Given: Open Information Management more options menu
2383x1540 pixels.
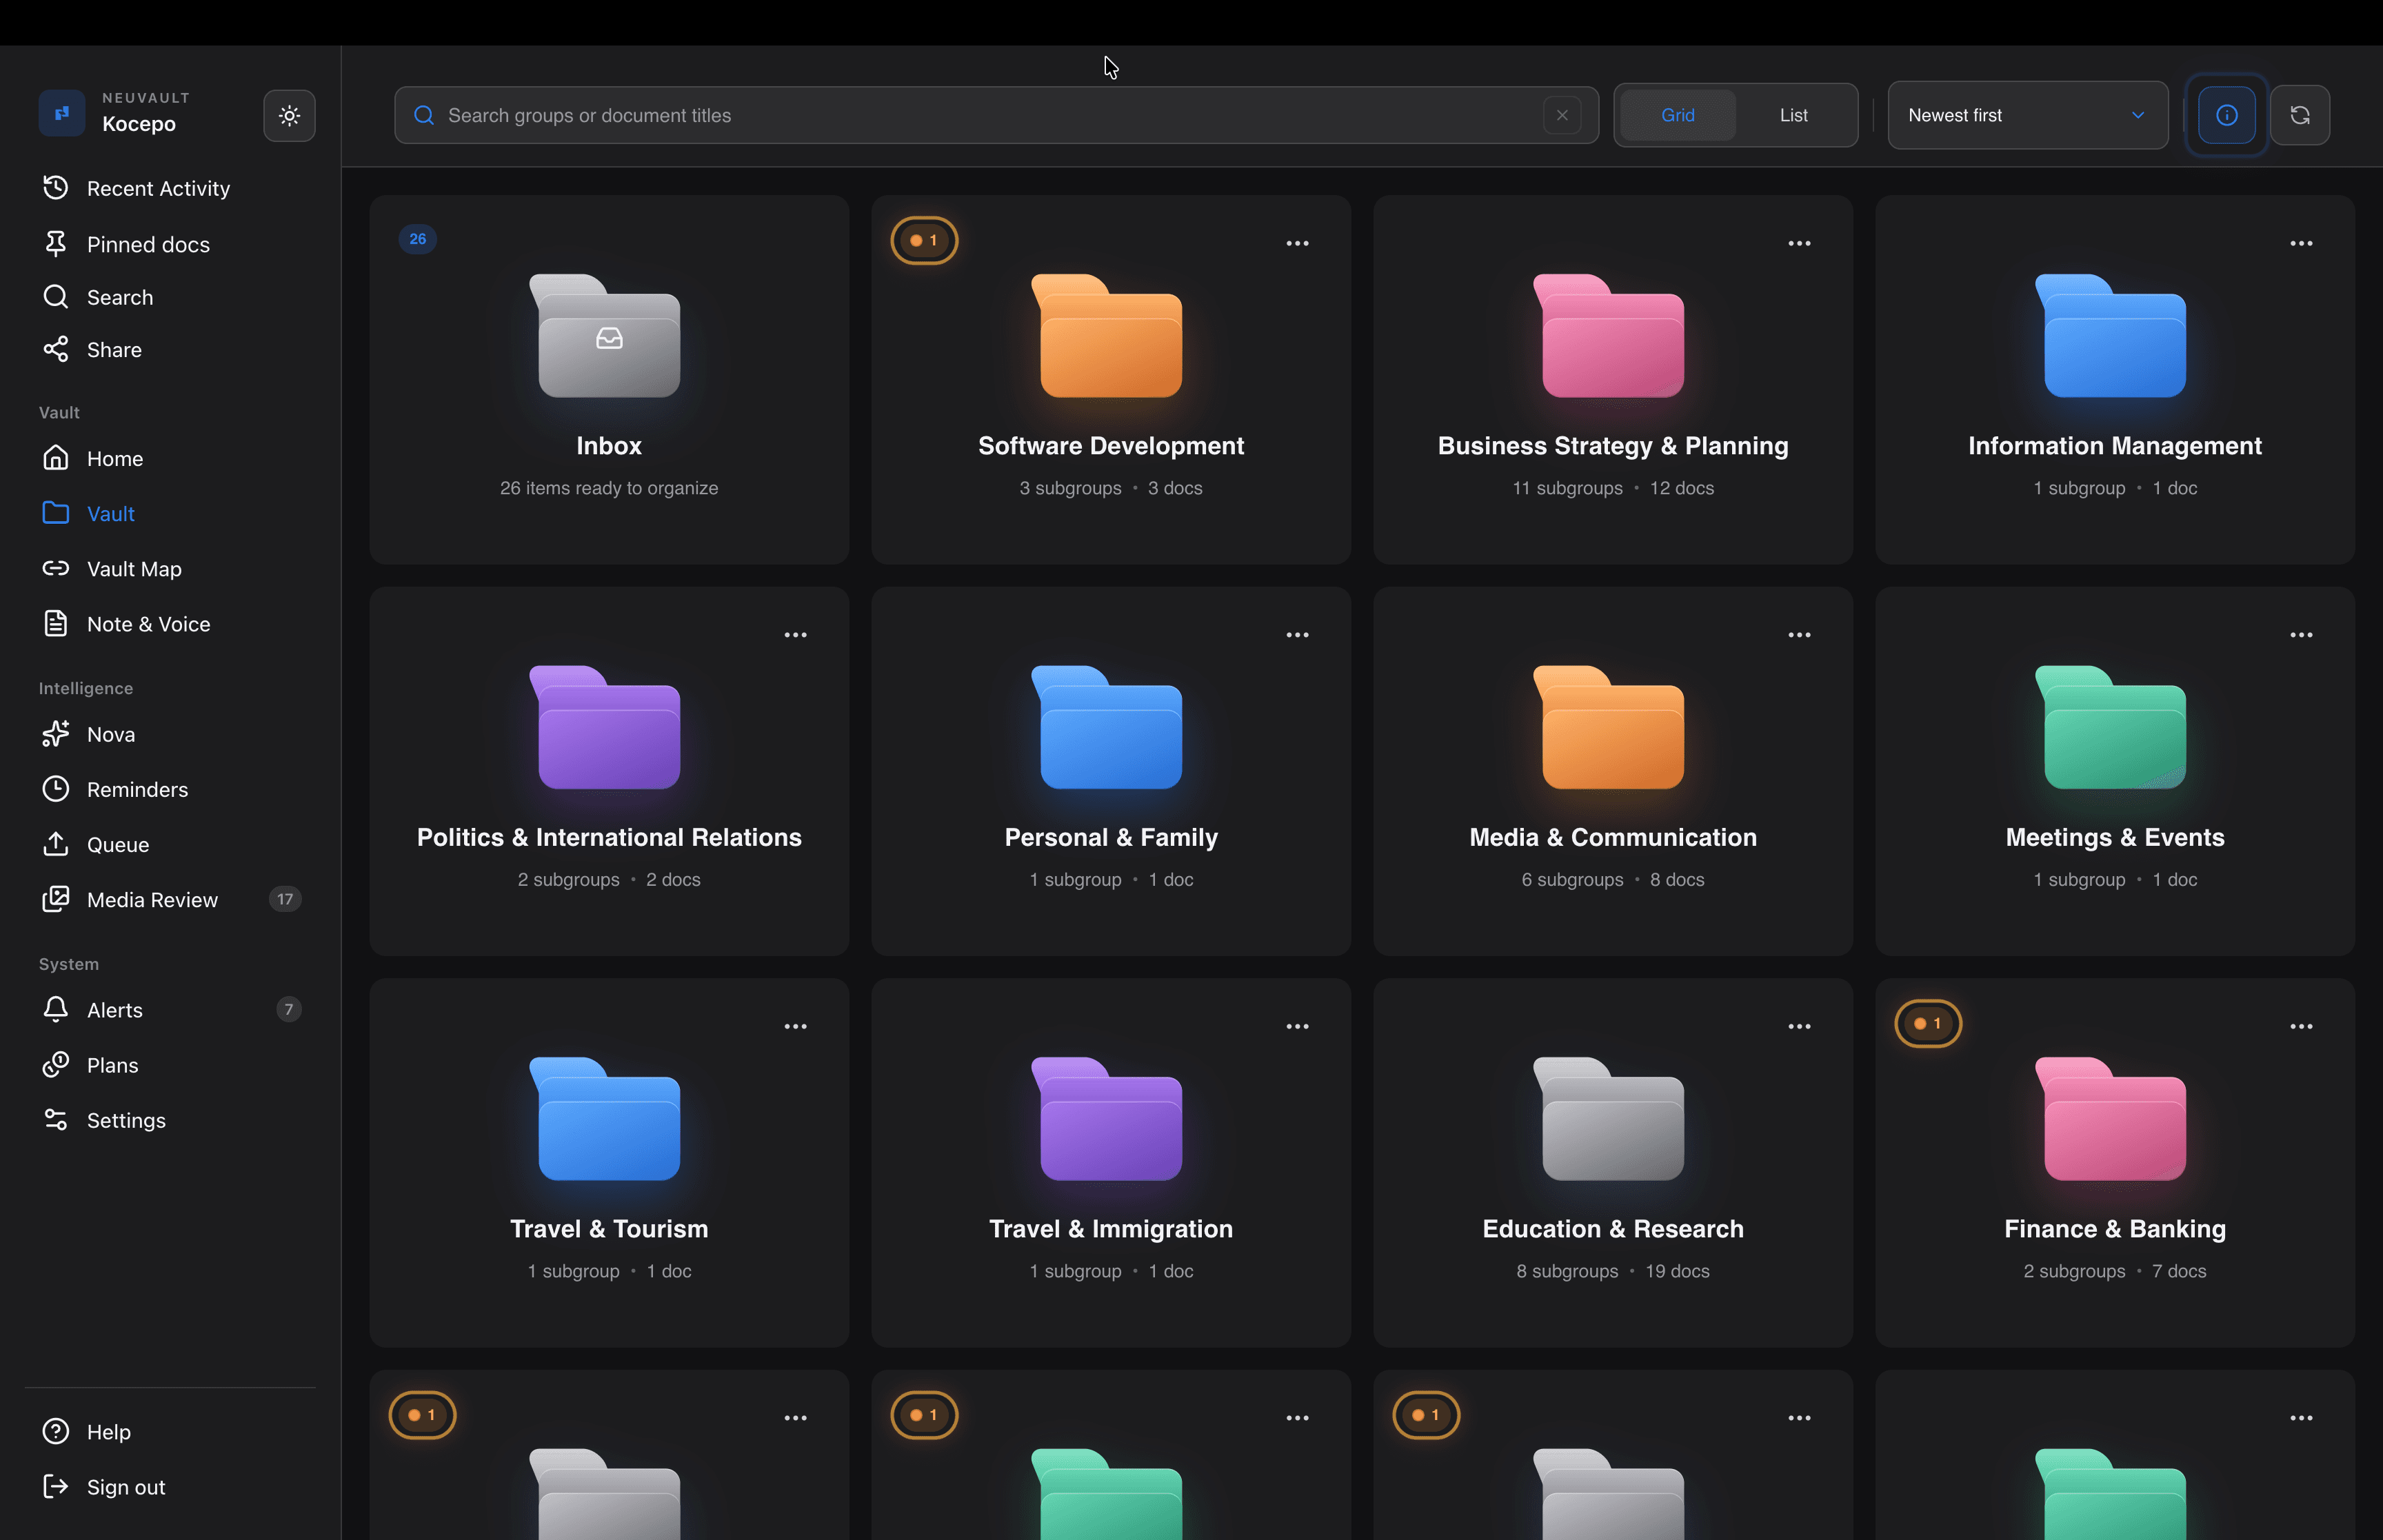Looking at the screenshot, I should (x=2301, y=243).
